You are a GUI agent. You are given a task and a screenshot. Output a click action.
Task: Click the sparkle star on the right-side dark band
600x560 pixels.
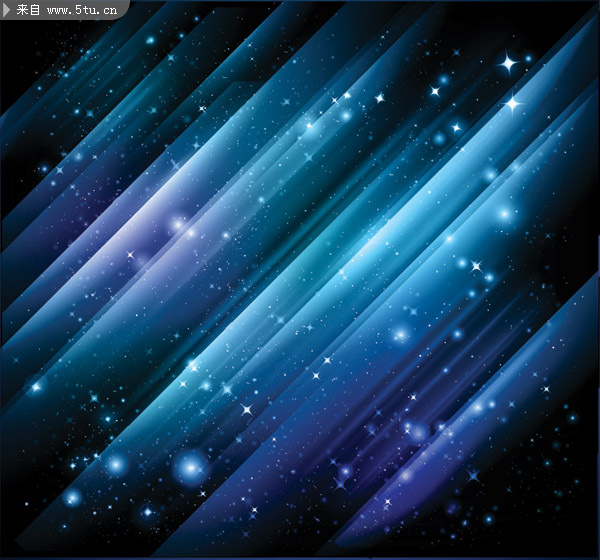pyautogui.click(x=477, y=266)
